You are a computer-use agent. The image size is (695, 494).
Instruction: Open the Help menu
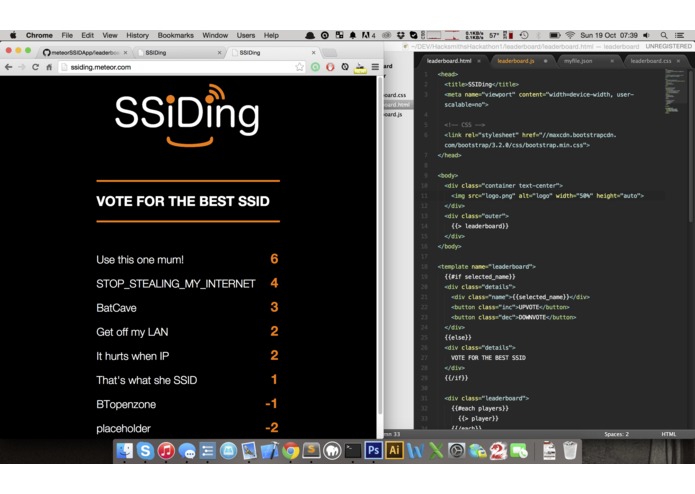point(271,35)
